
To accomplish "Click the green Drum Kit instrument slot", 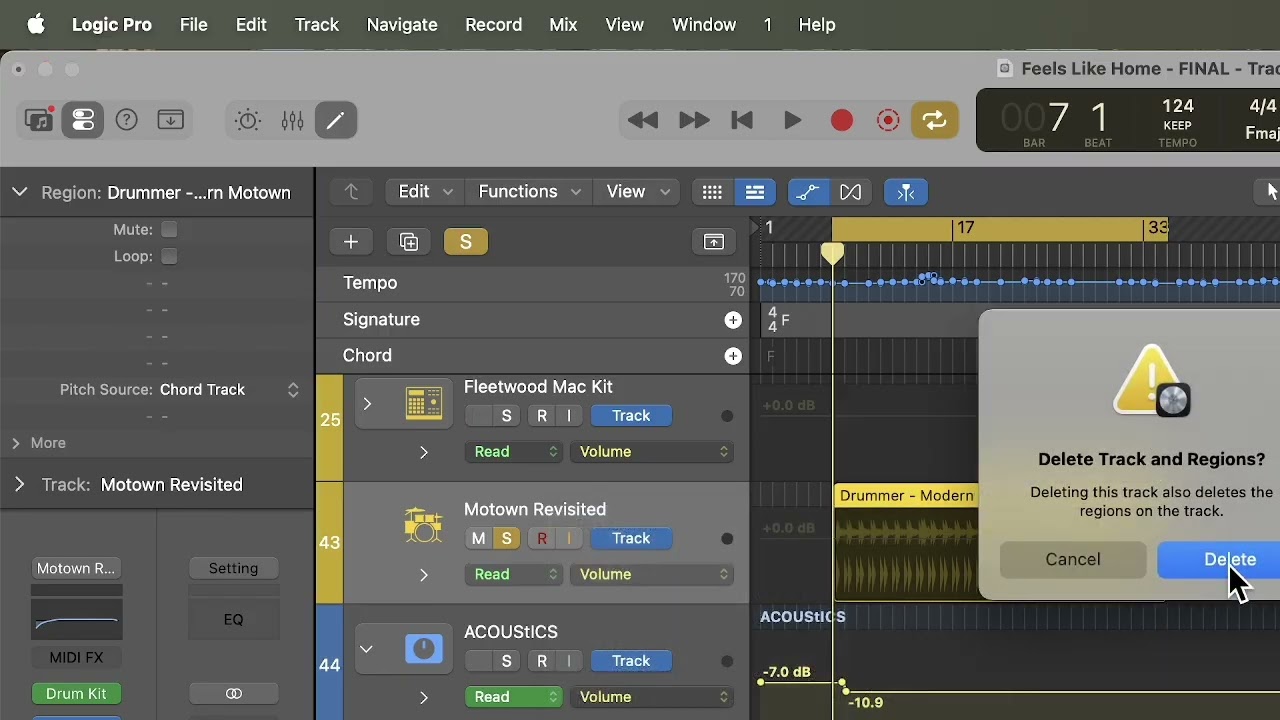I will pyautogui.click(x=76, y=694).
